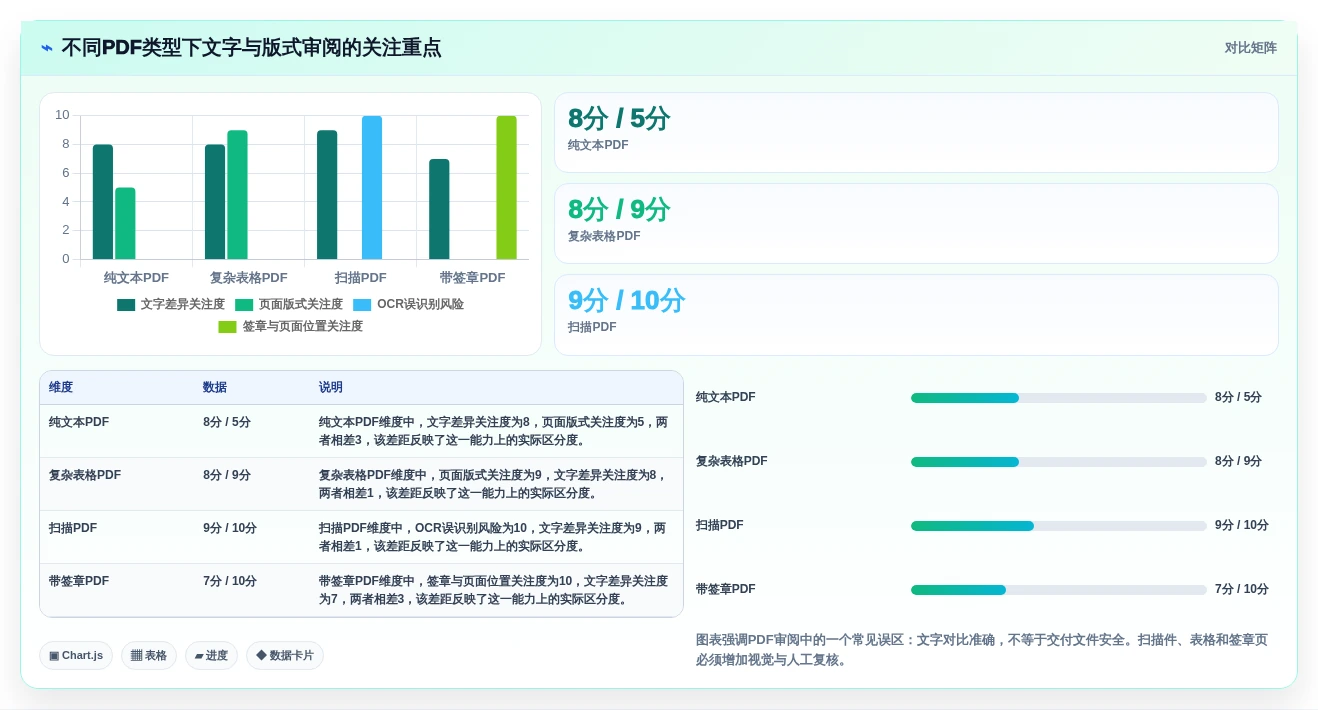Click the 纯文本PDF explanation text in table
The width and height of the screenshot is (1318, 710).
[x=494, y=432]
